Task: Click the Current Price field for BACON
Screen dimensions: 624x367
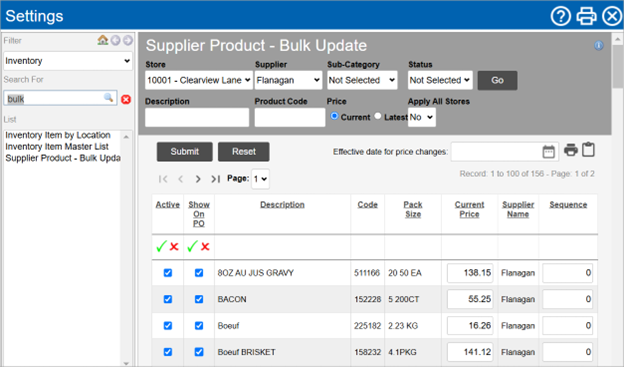Action: click(470, 299)
